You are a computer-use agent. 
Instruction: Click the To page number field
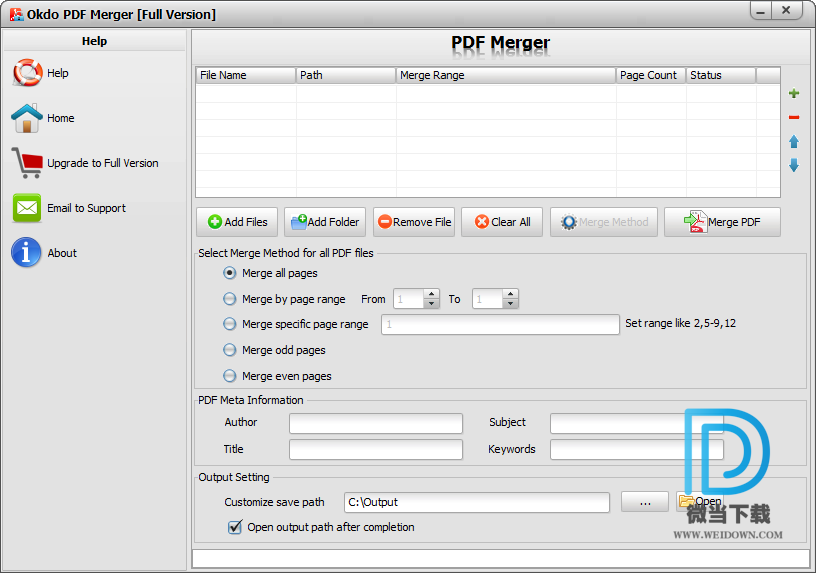[x=488, y=299]
